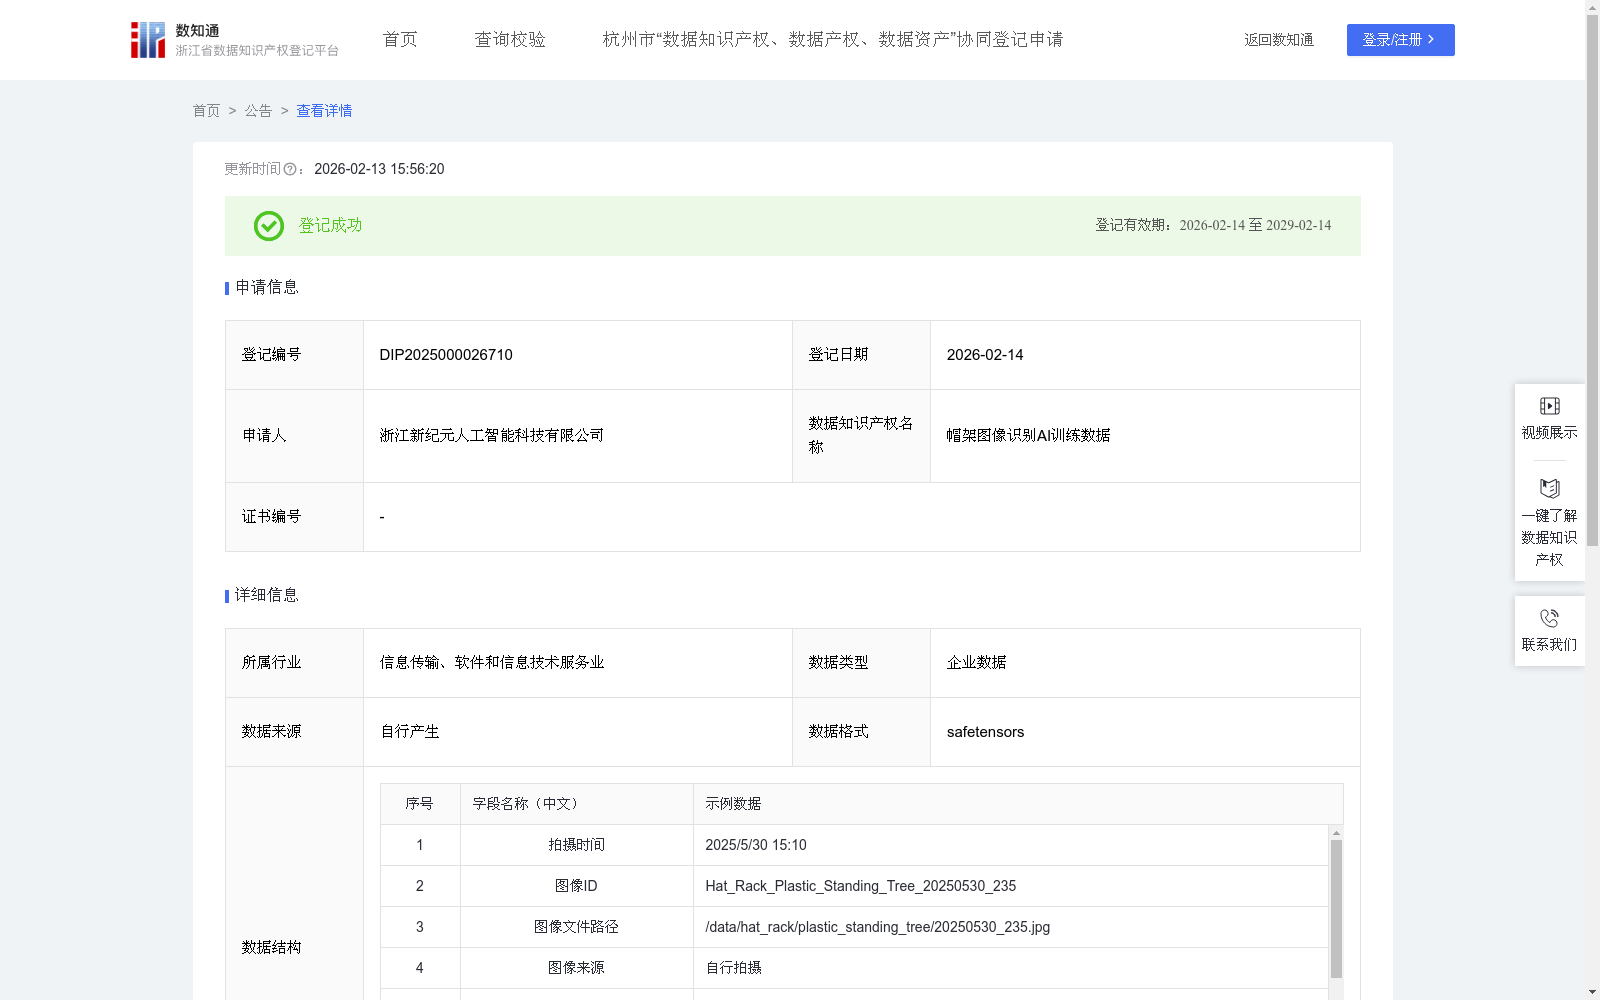Viewport: 1600px width, 1000px height.
Task: Click the sample path ending 20250530_235.jpg
Action: point(878,927)
